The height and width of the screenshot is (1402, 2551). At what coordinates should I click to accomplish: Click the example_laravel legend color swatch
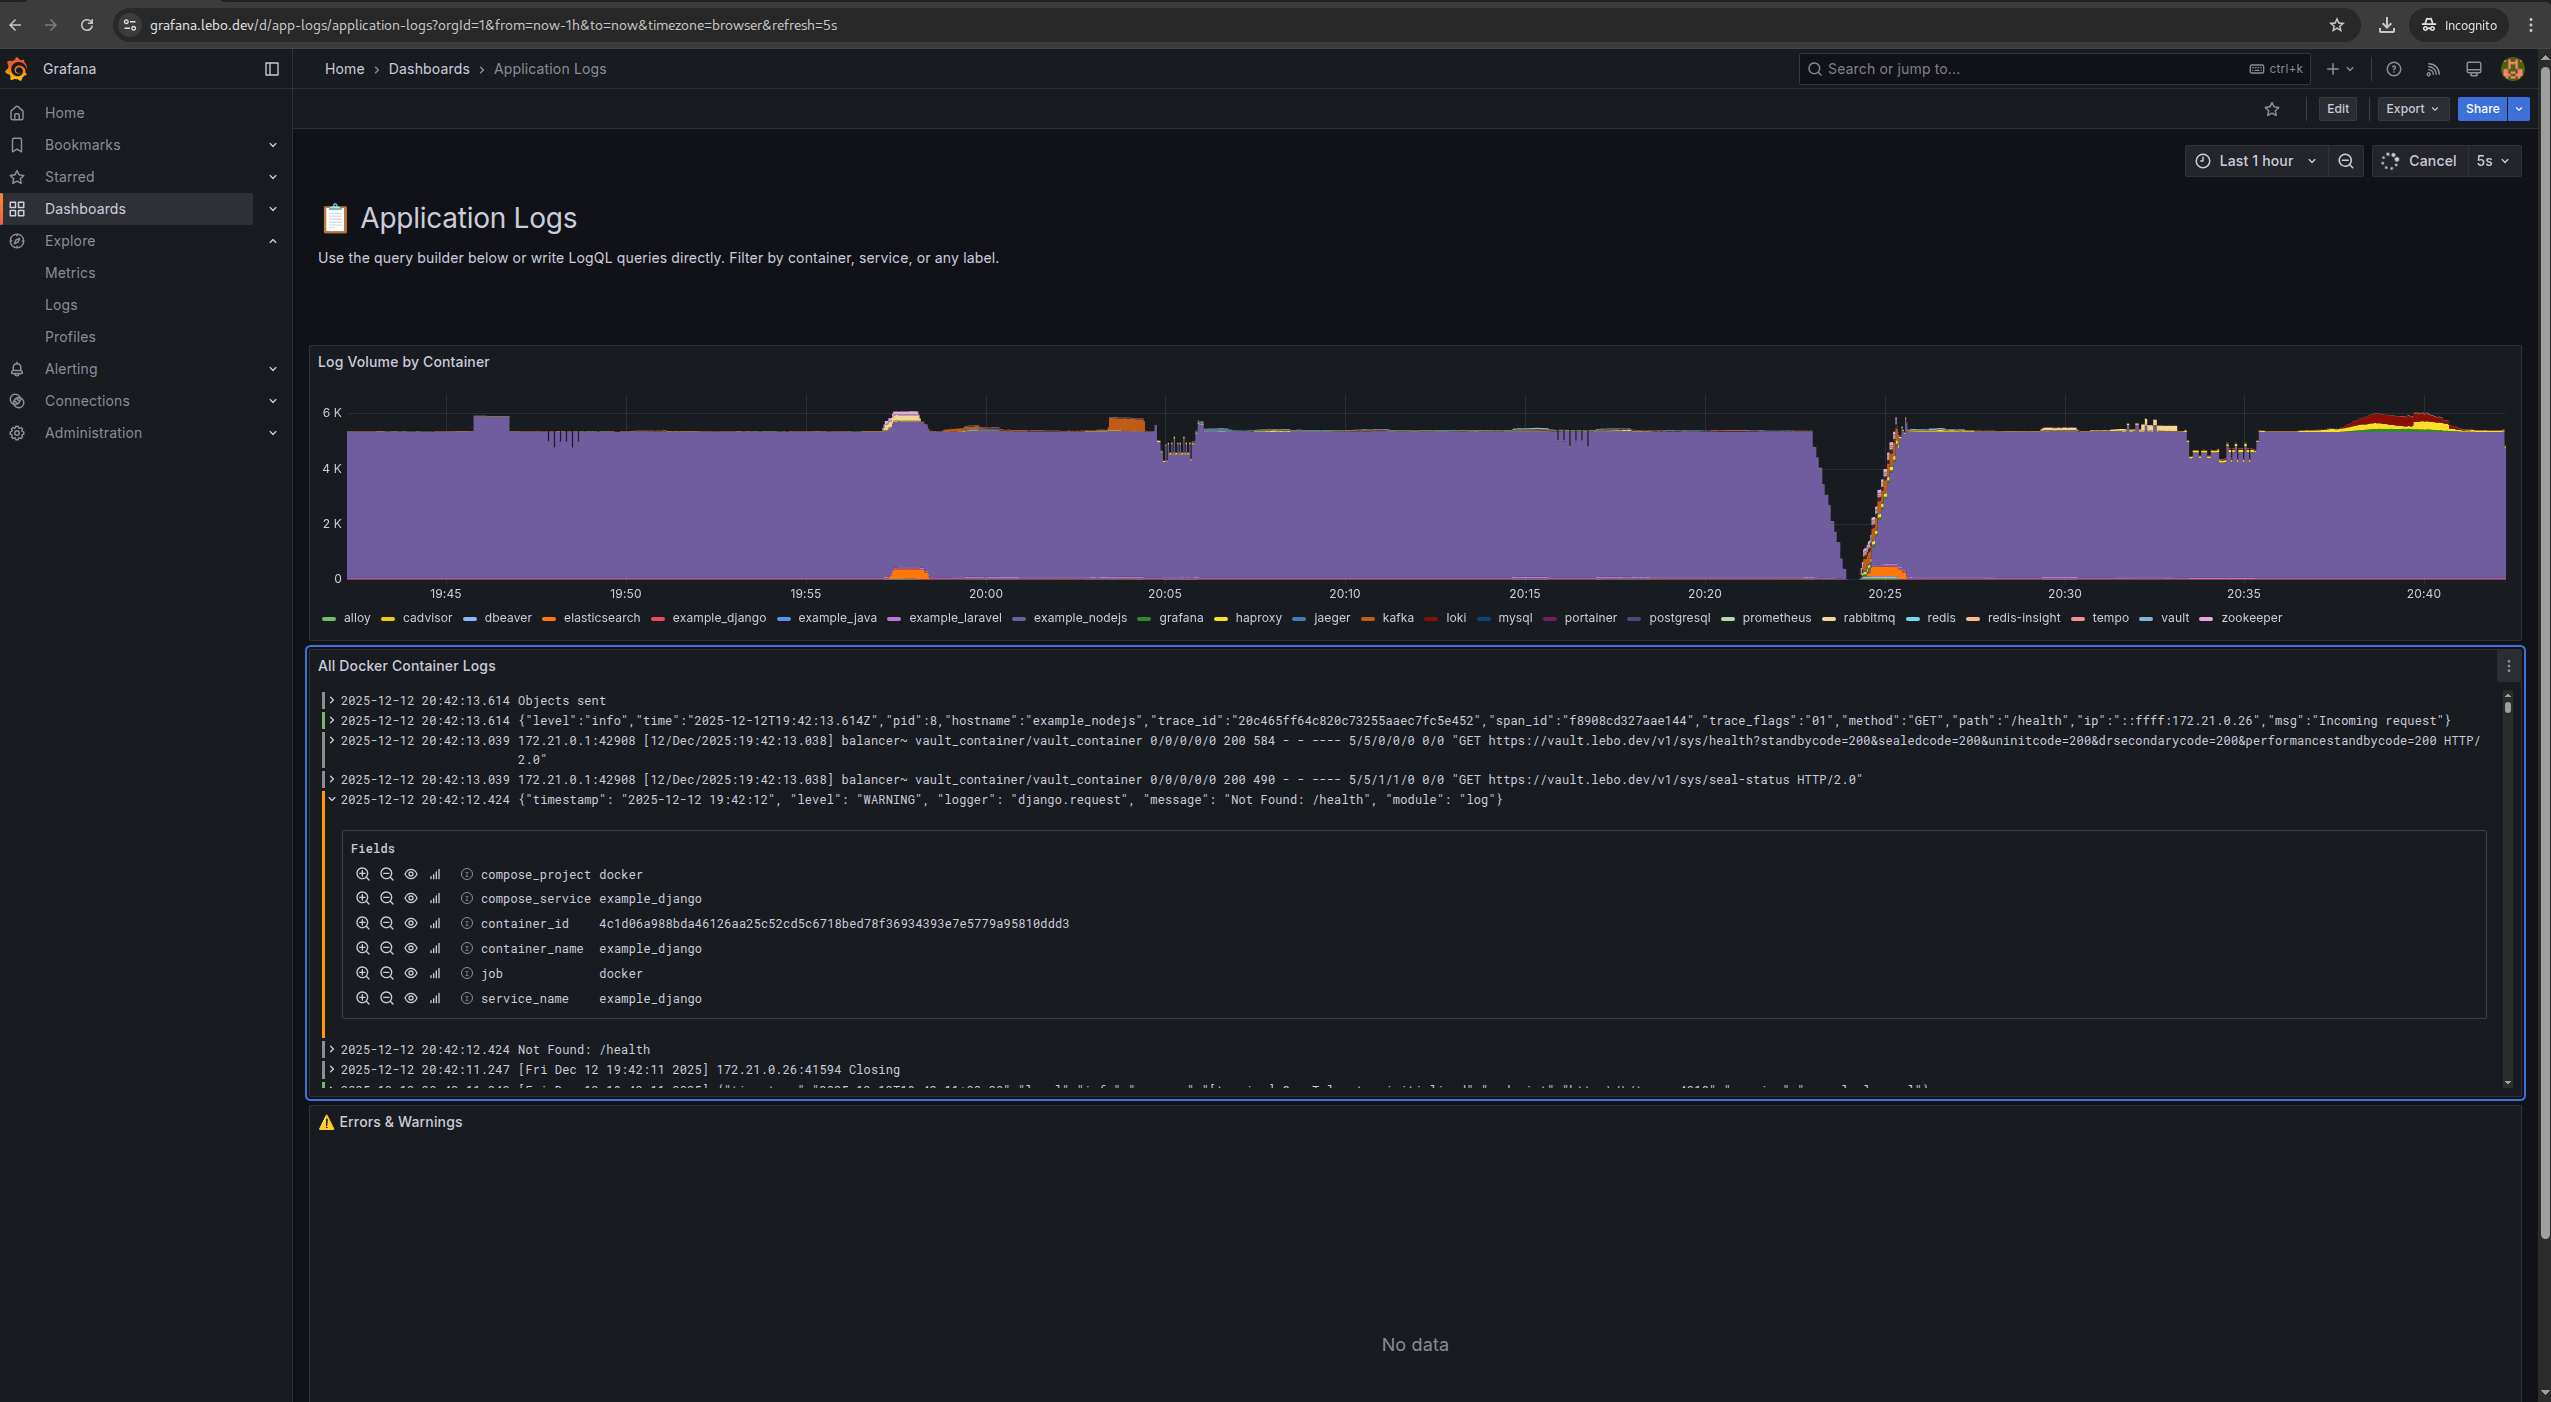pyautogui.click(x=894, y=618)
